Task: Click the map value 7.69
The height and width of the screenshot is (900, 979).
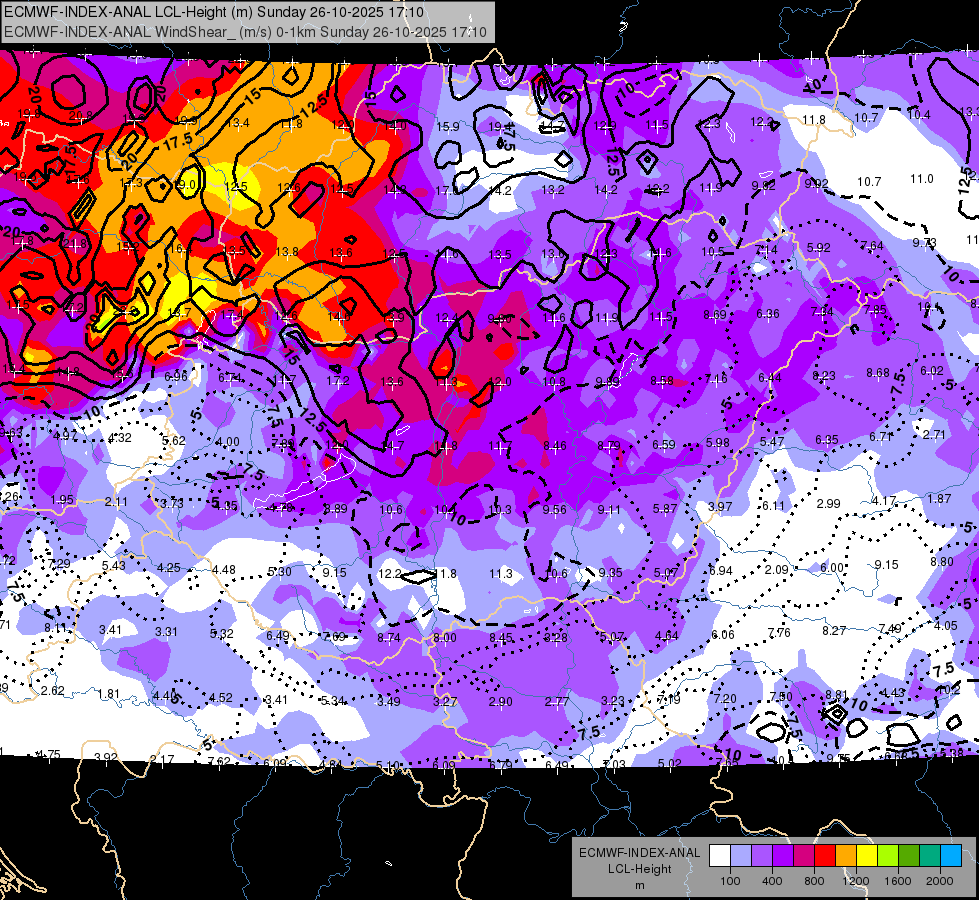Action: [x=334, y=636]
